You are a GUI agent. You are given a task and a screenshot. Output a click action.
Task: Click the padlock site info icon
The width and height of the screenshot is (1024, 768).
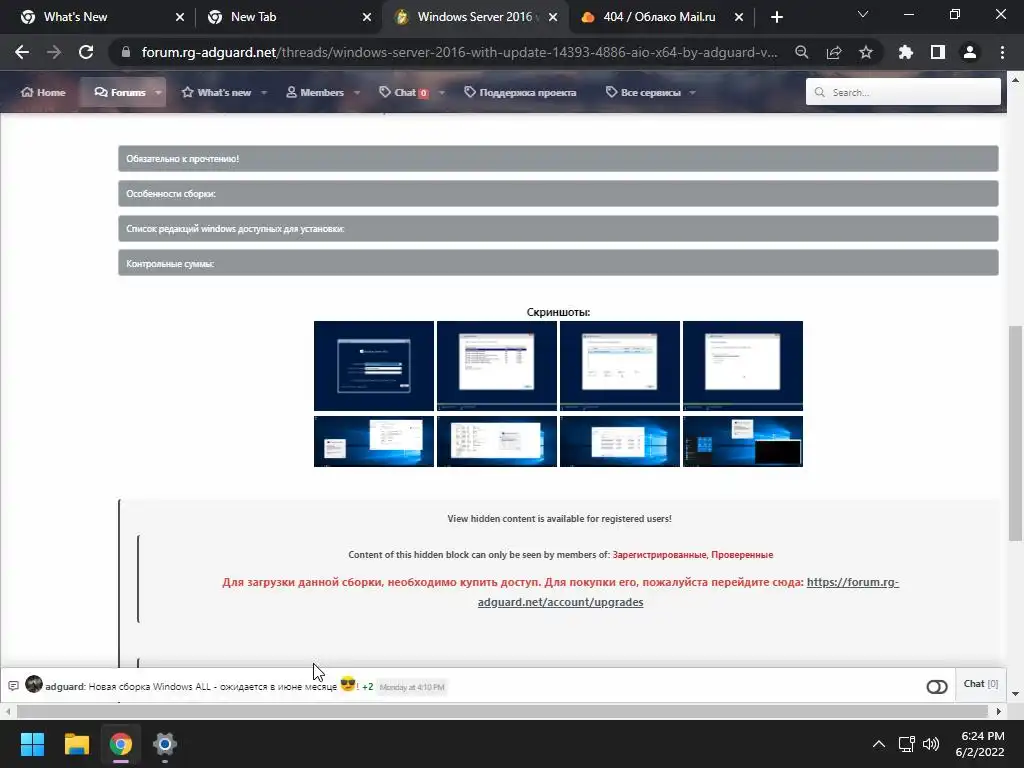tap(126, 52)
